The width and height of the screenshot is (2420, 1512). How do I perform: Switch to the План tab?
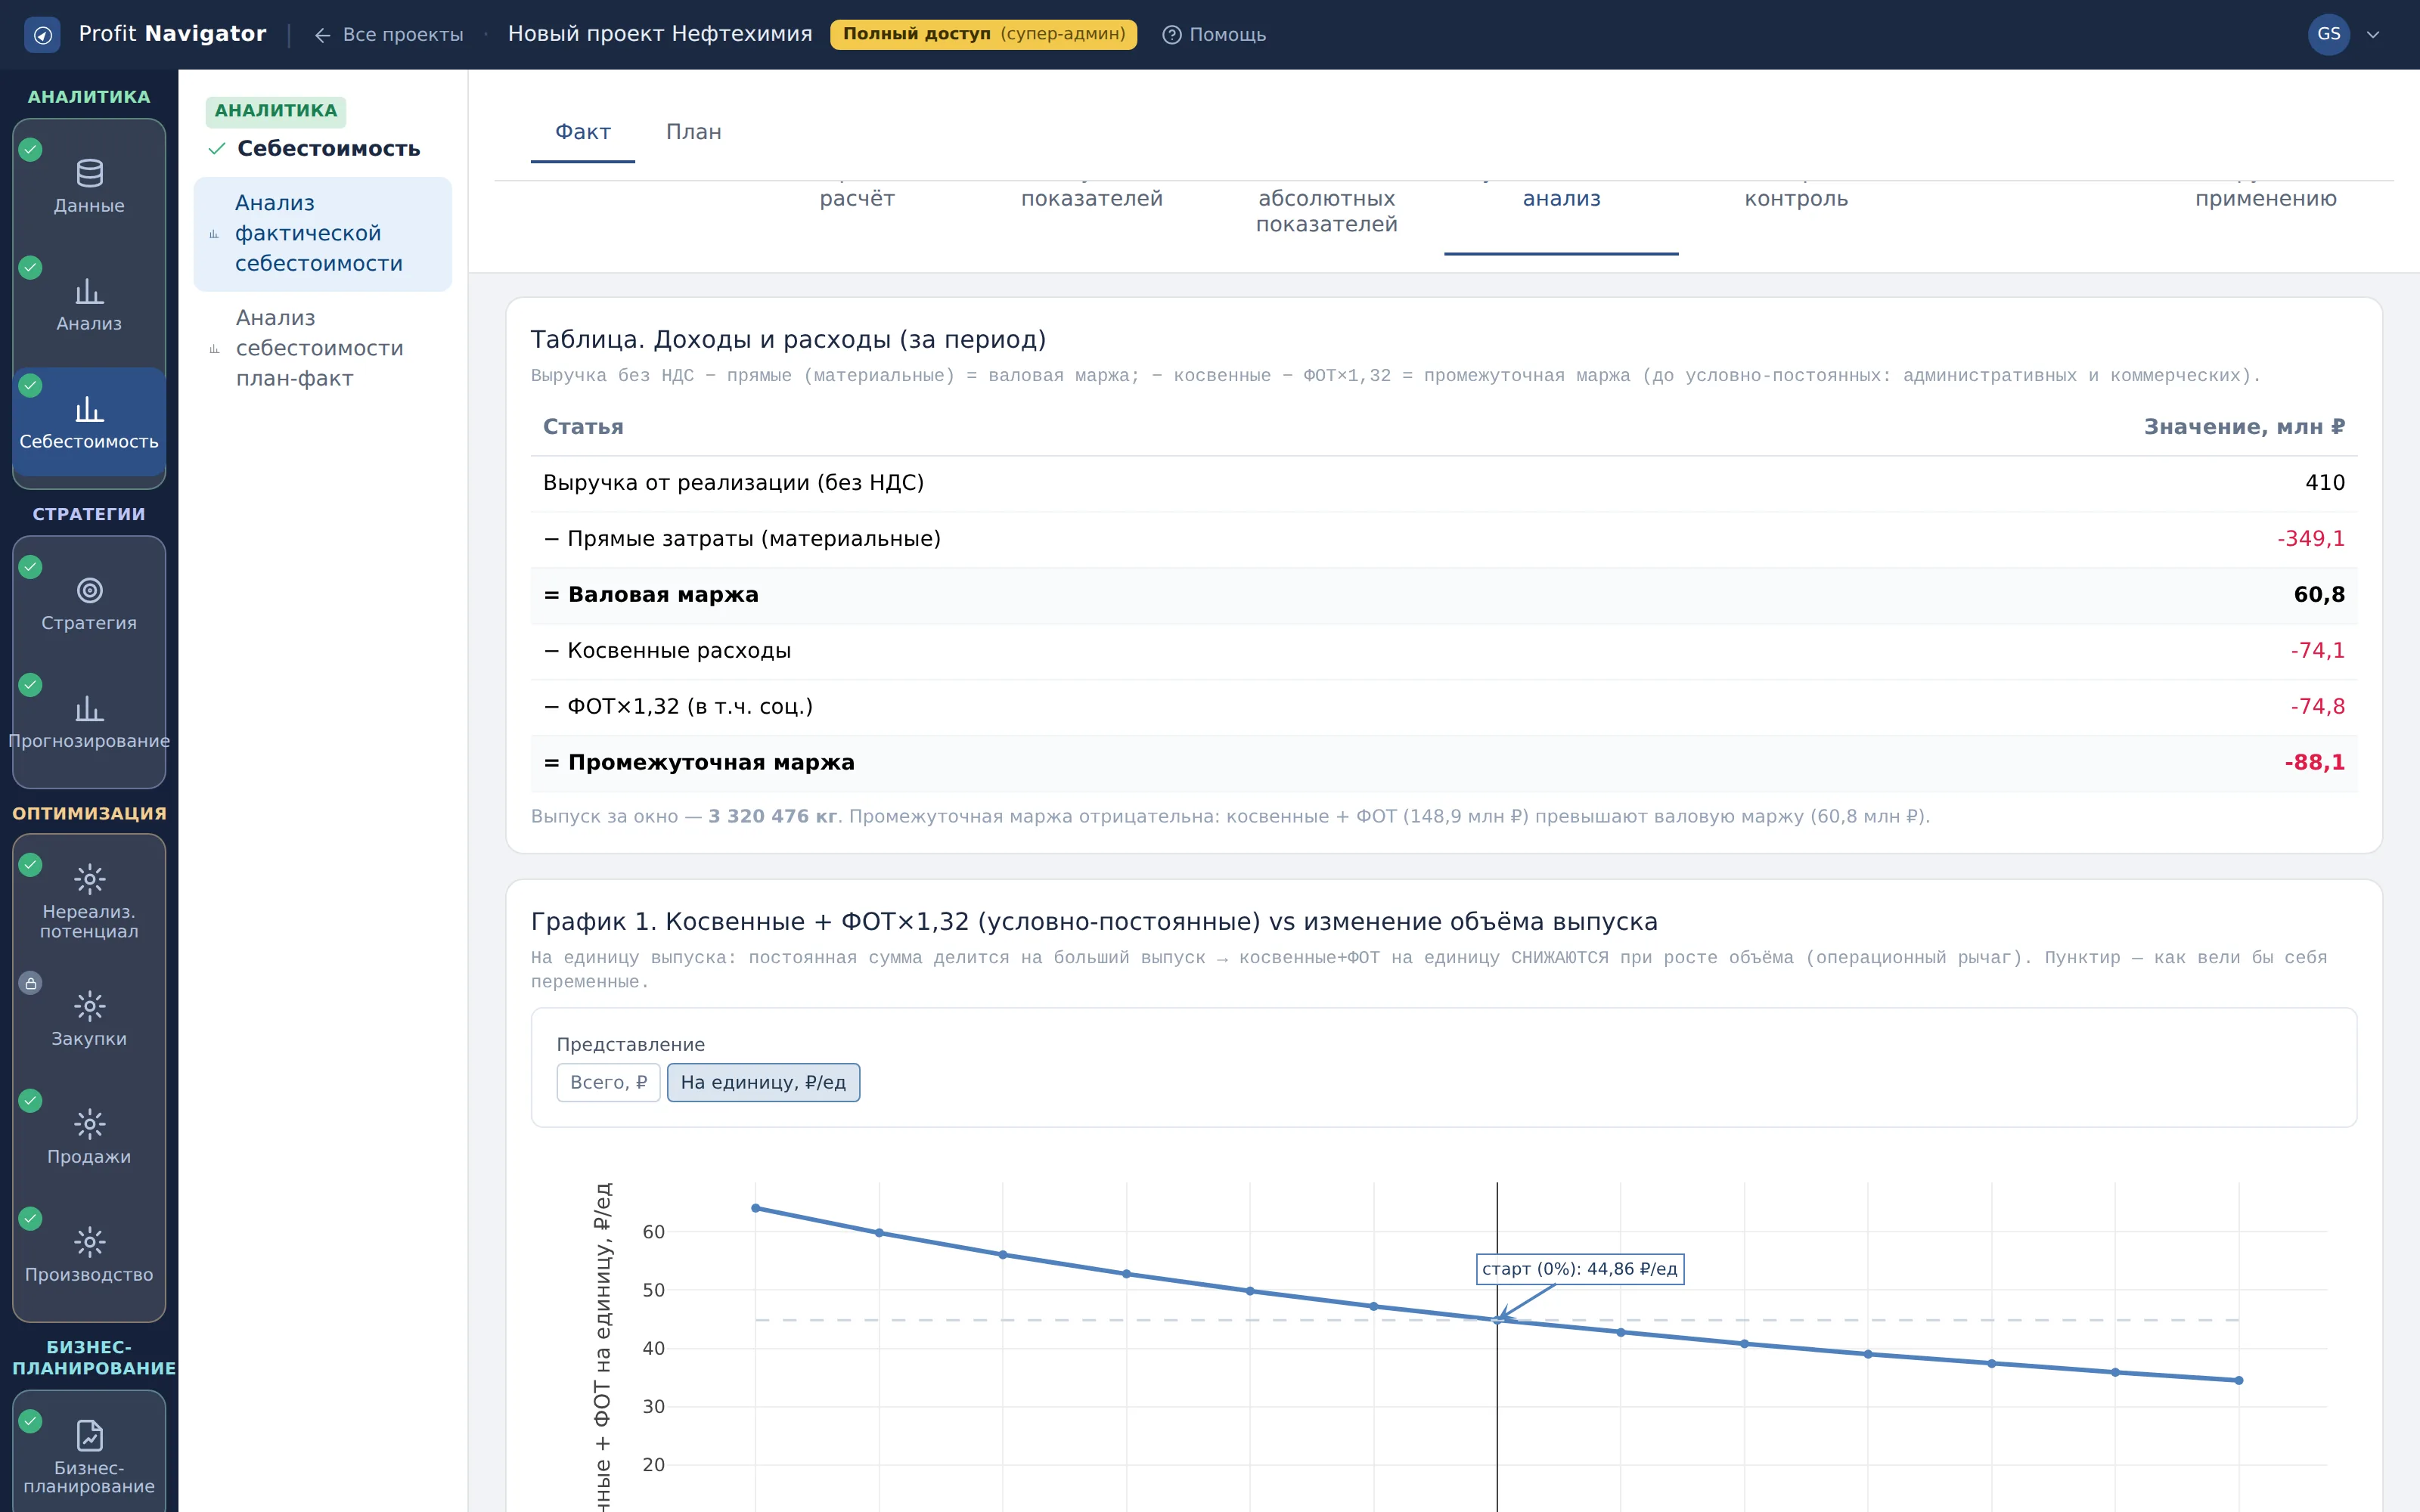(694, 132)
